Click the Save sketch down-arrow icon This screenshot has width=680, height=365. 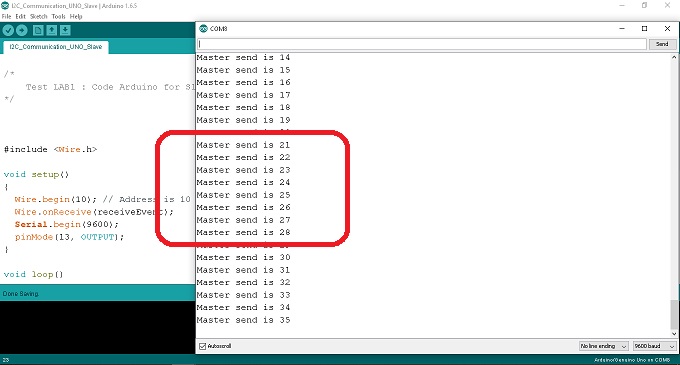[x=65, y=30]
